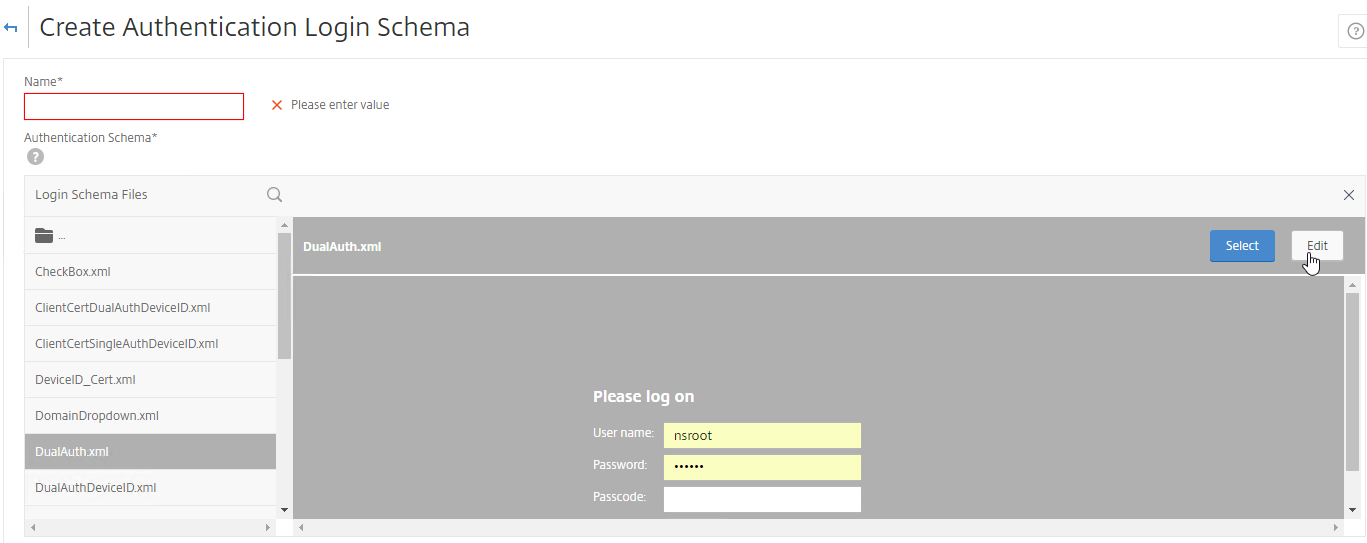1367x543 pixels.
Task: Select ClientCertDualAuthDeviceID.xml schema file
Action: (150, 308)
